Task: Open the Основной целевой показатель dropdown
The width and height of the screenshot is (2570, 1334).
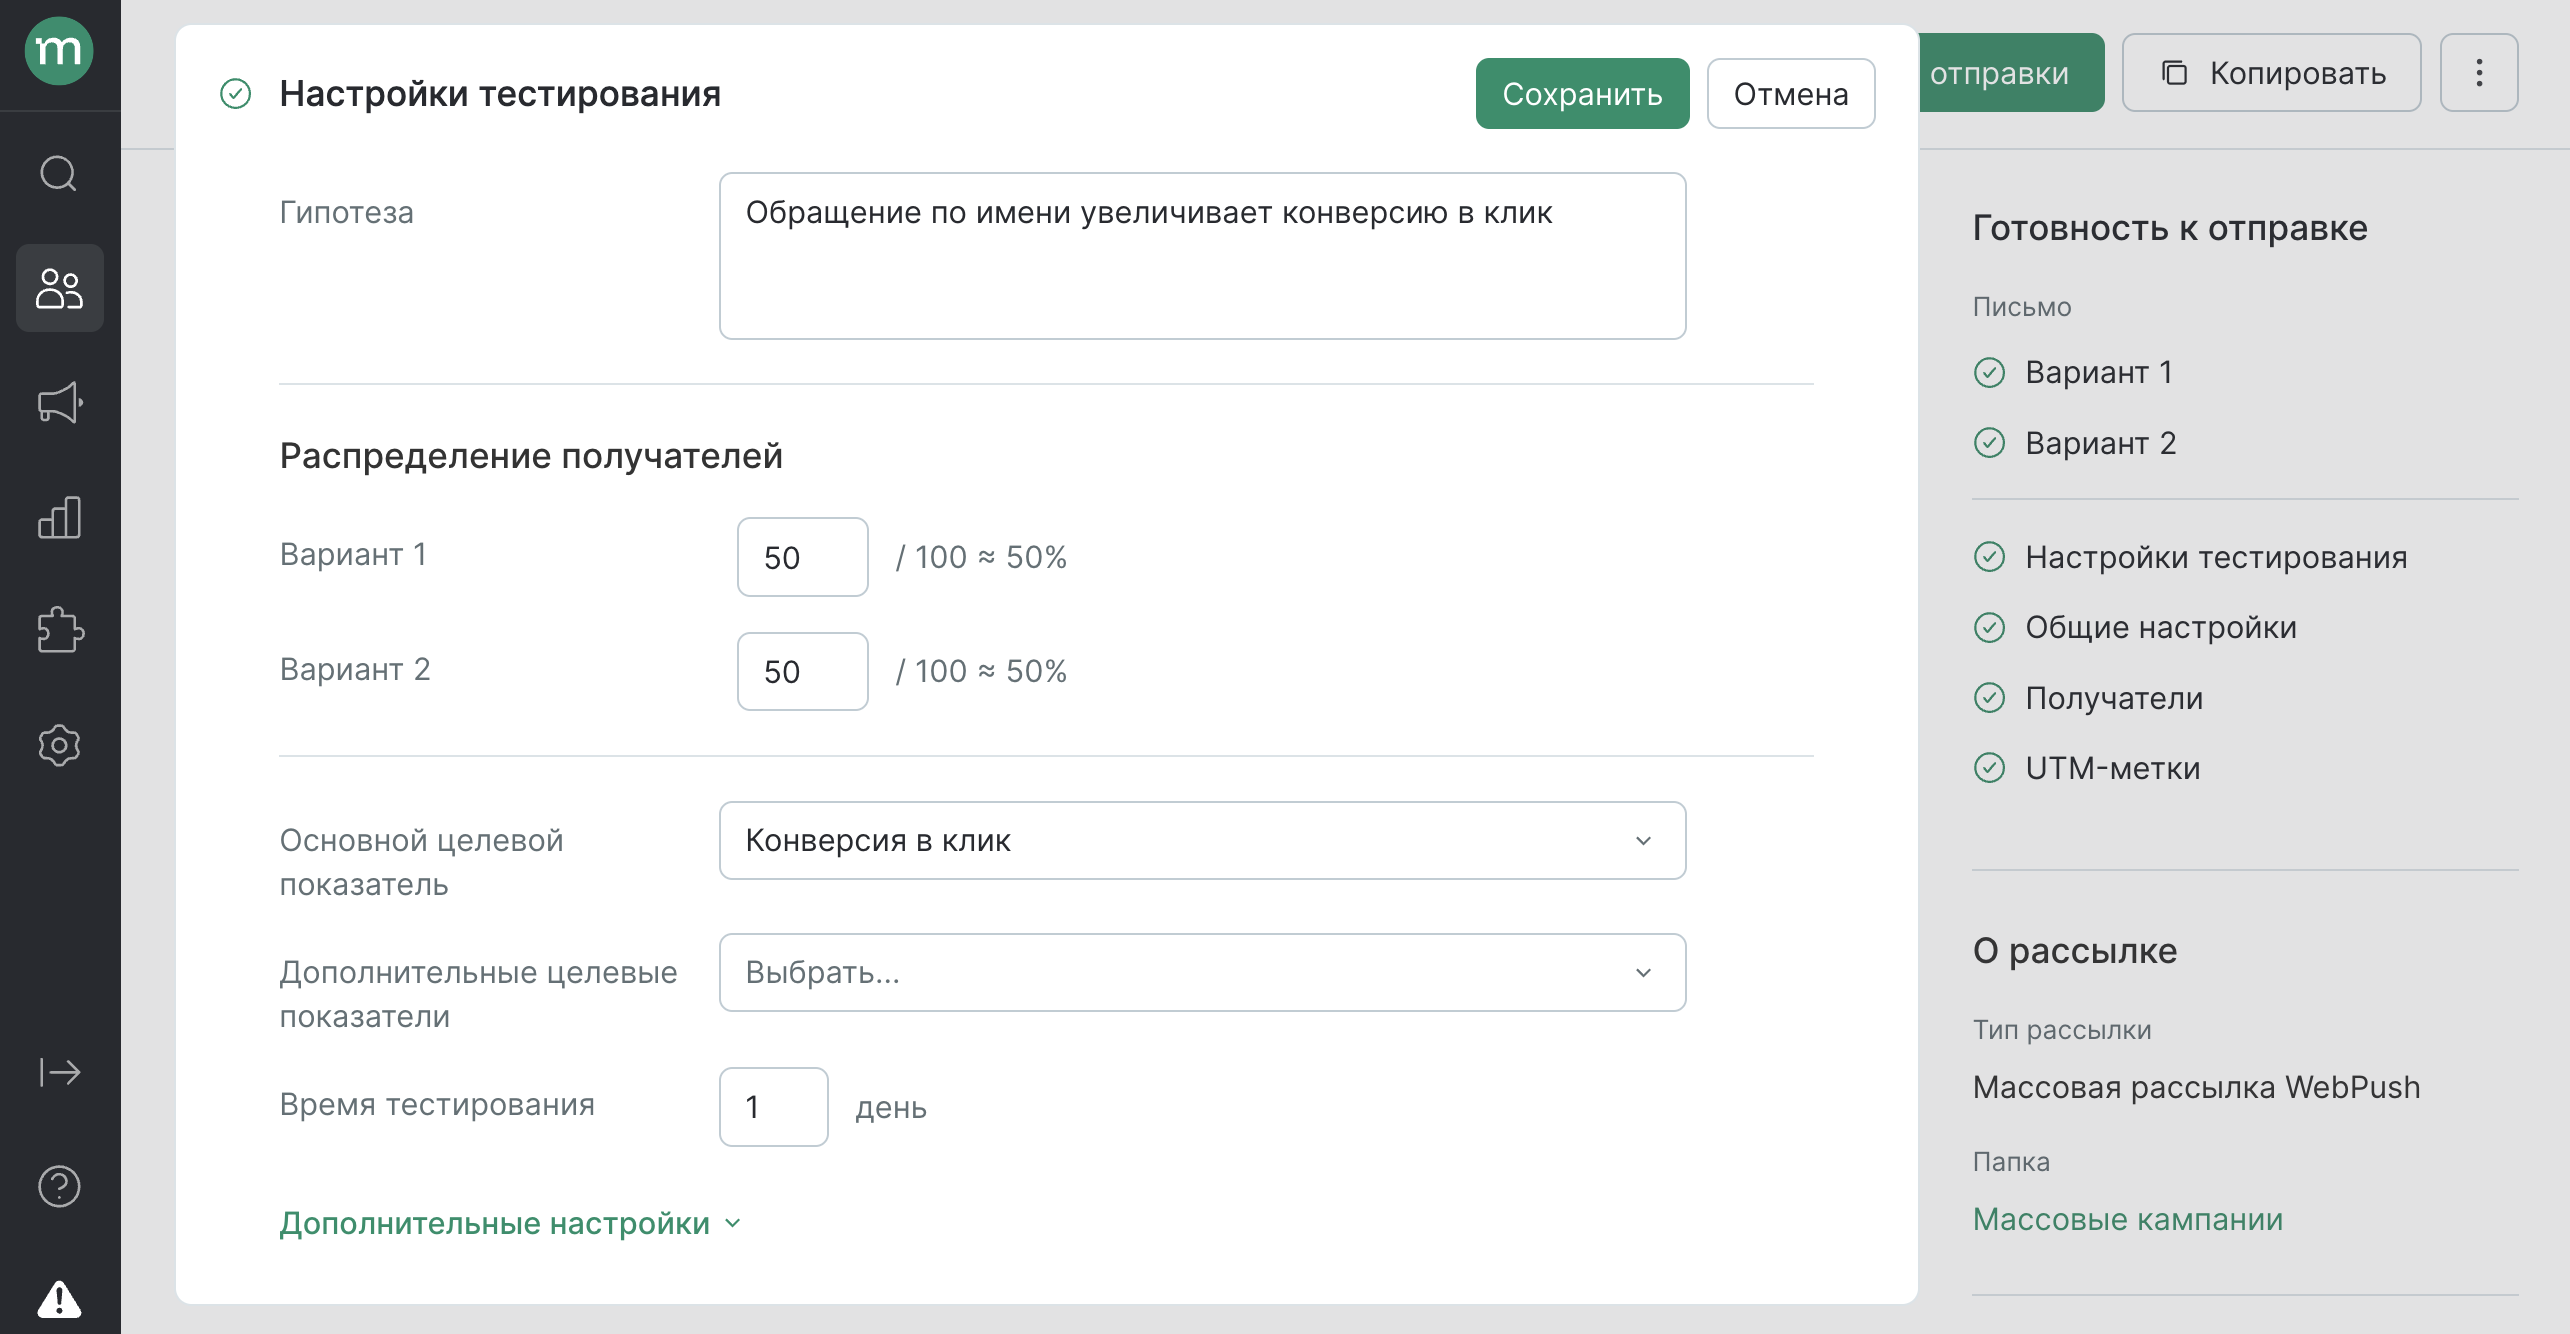Action: [x=1202, y=841]
